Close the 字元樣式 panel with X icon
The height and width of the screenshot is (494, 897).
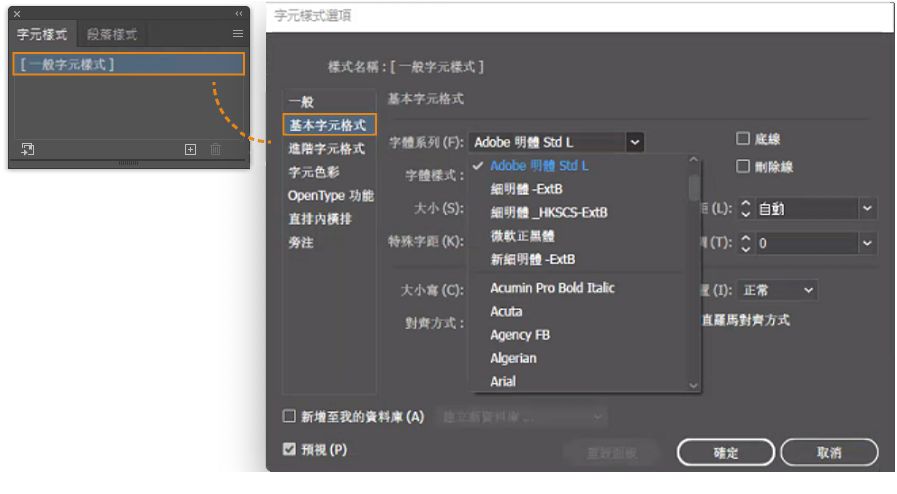pos(17,14)
